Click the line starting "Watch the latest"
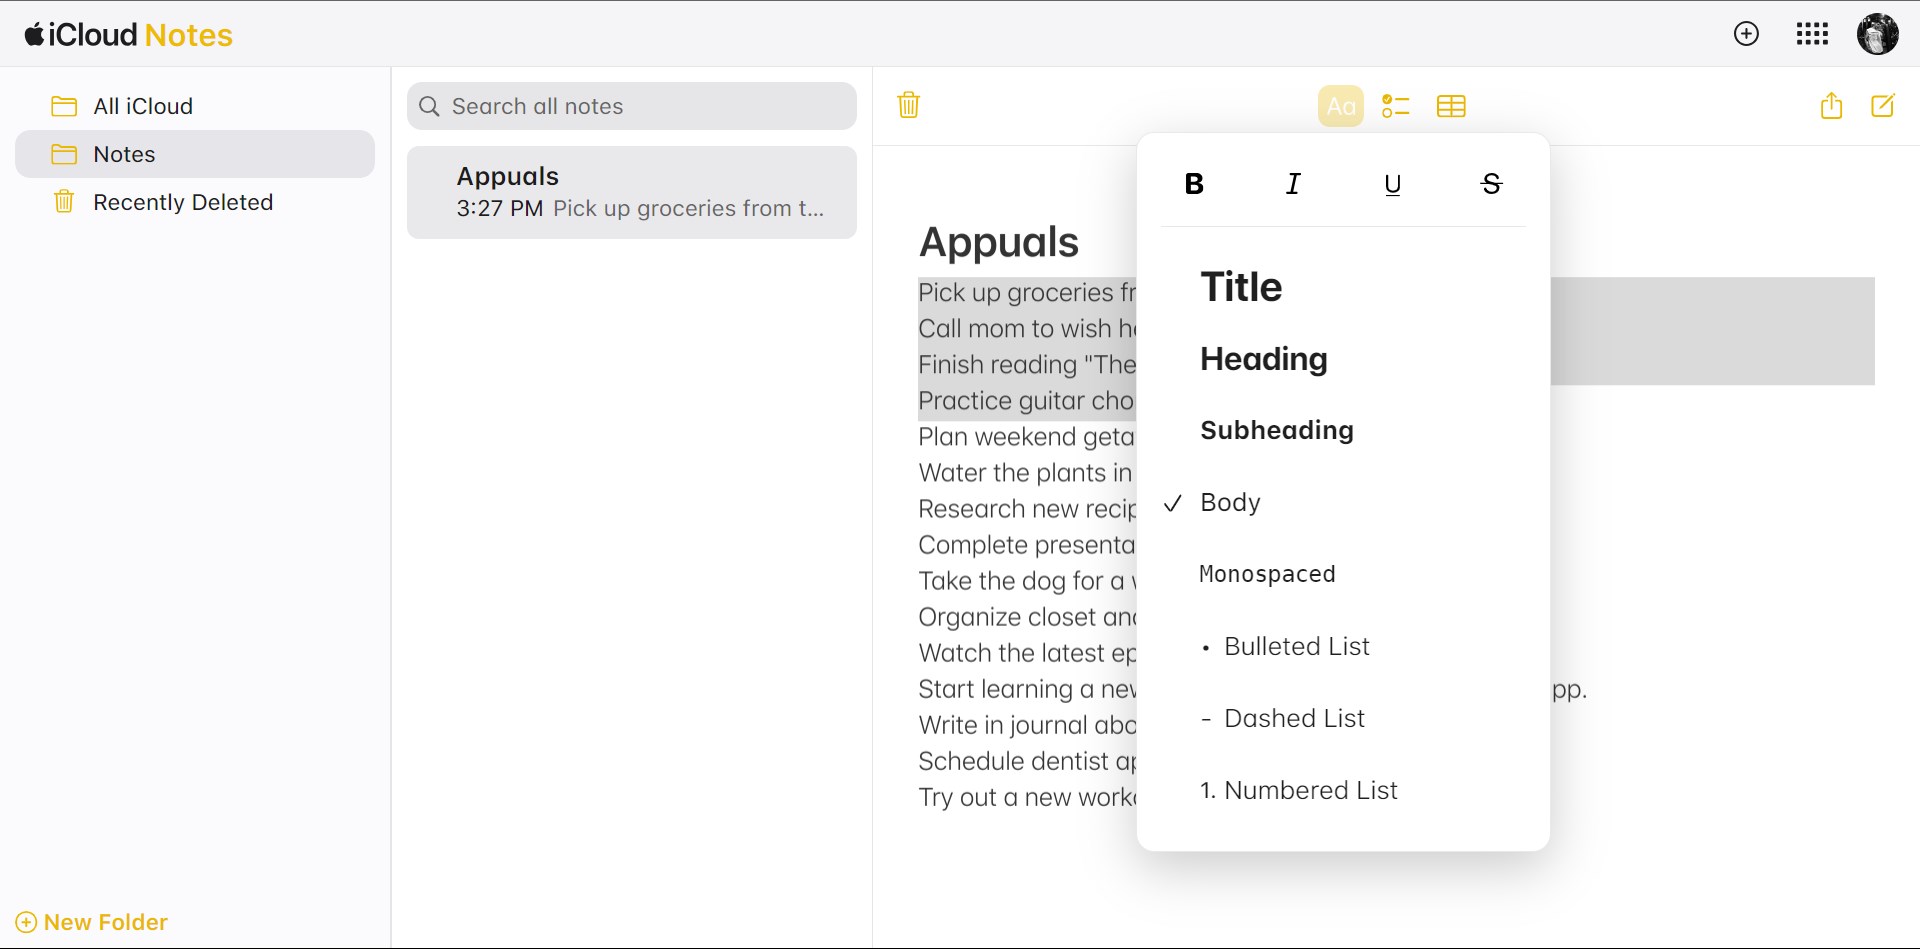Screen dimensions: 1920x949 [x=1027, y=653]
